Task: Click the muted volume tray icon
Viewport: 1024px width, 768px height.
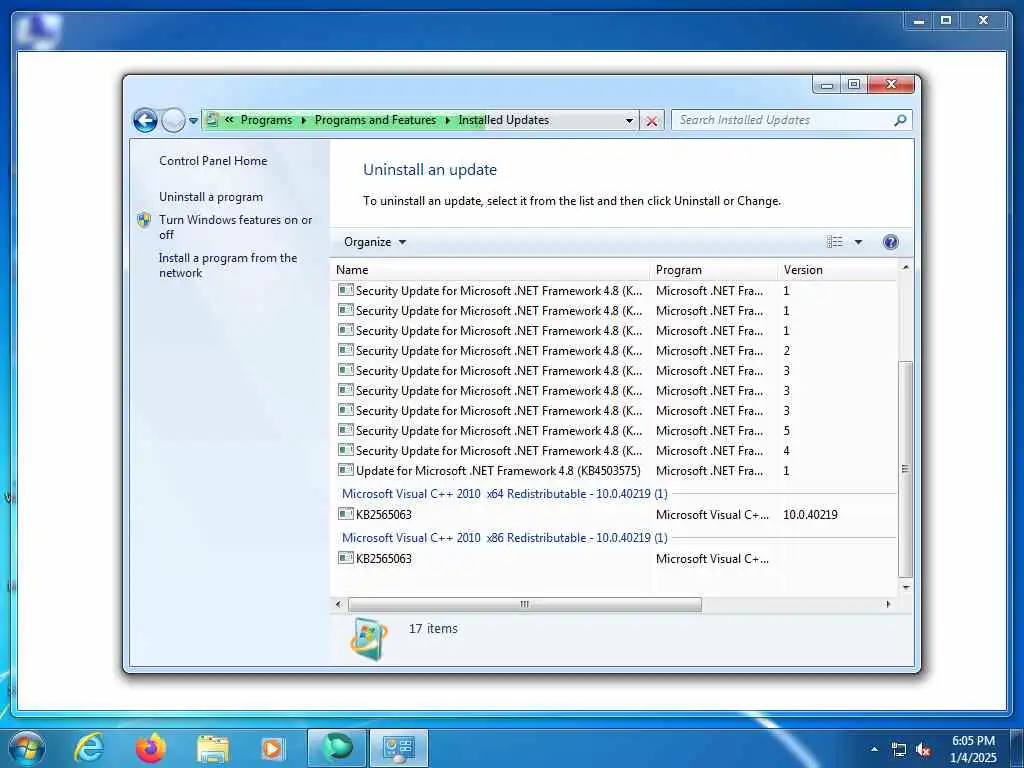Action: tap(923, 750)
